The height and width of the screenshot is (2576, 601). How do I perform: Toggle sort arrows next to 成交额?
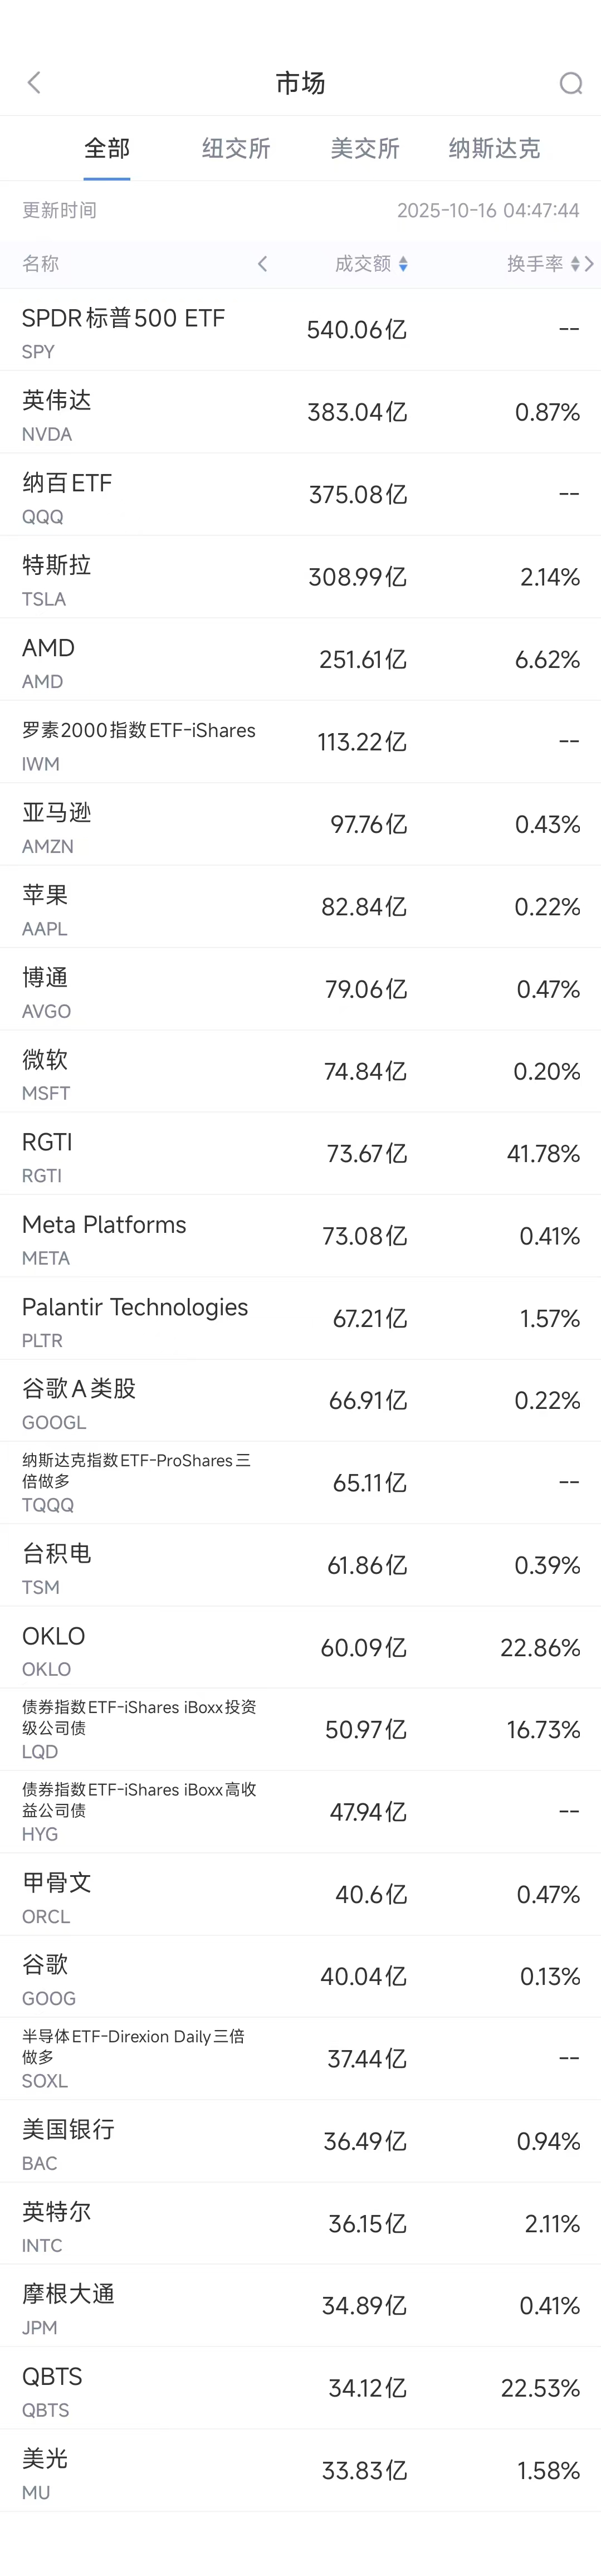pyautogui.click(x=403, y=264)
